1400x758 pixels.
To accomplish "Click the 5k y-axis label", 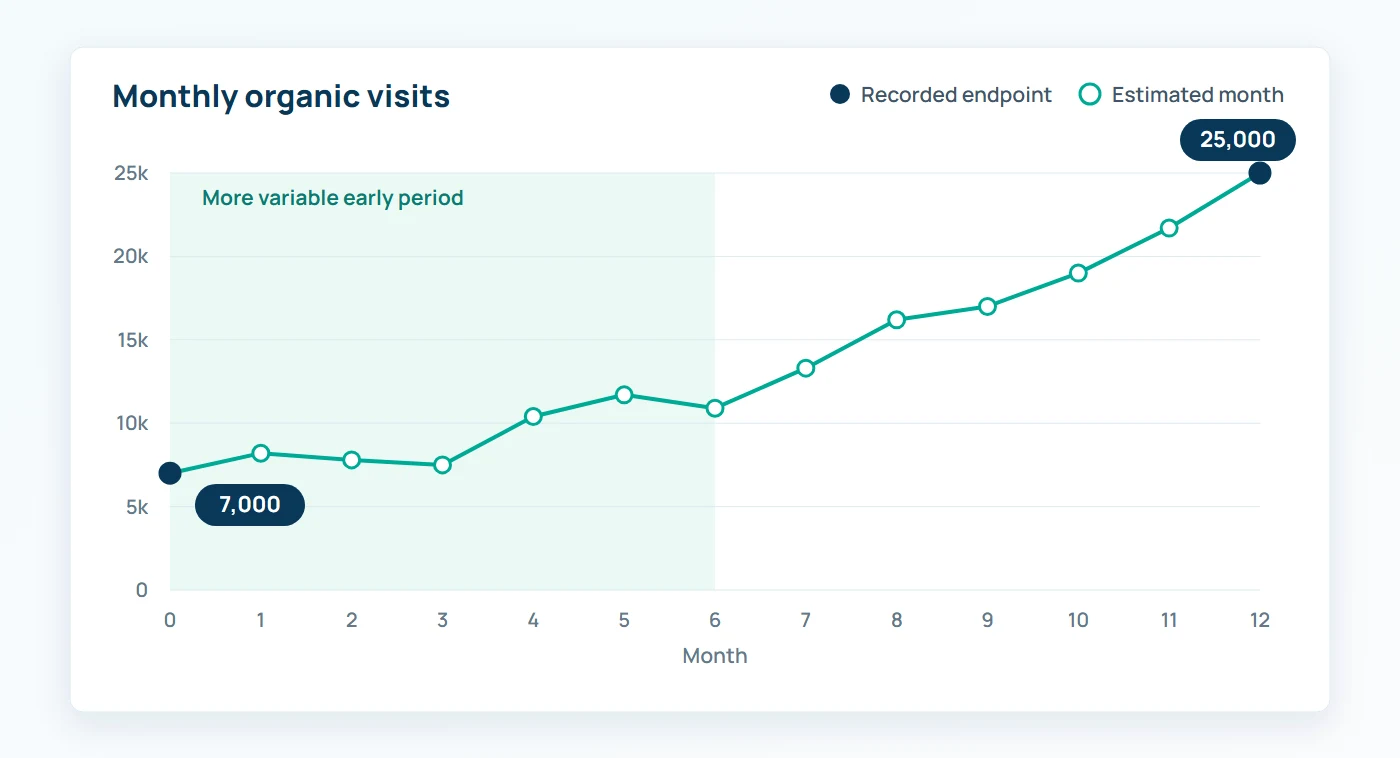I will click(x=136, y=507).
